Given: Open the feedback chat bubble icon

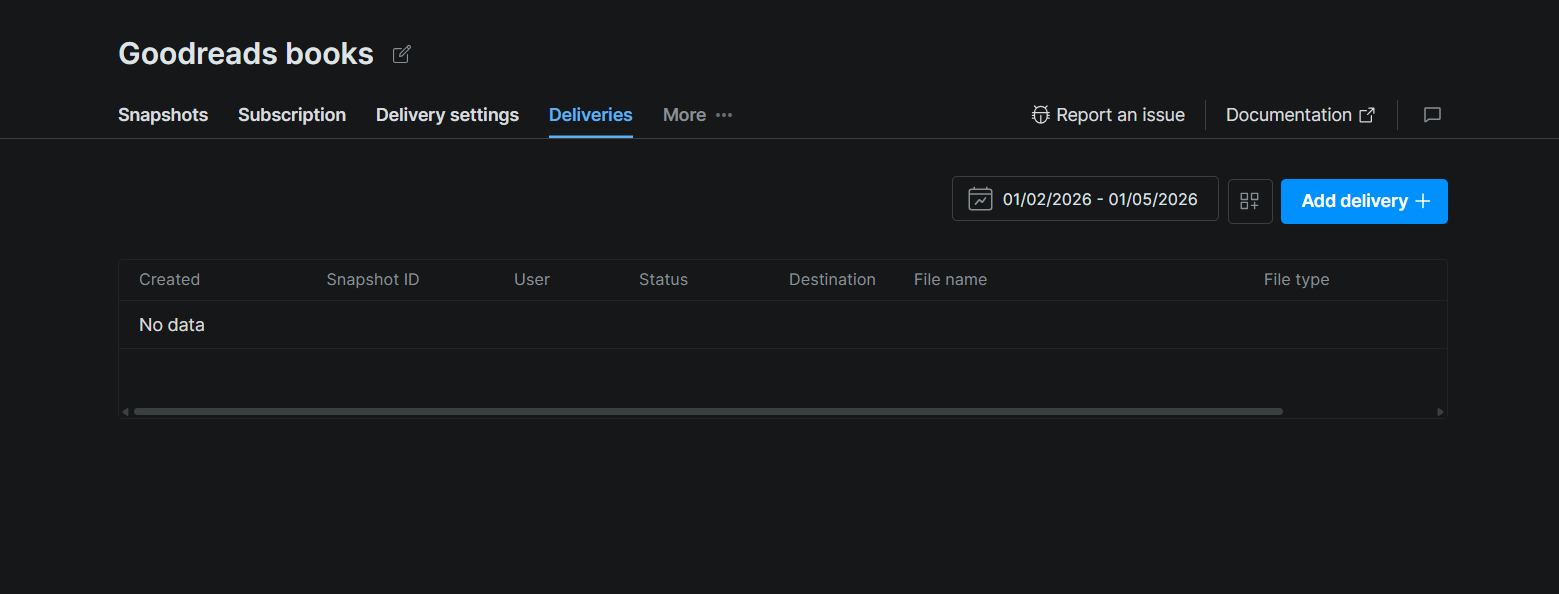Looking at the screenshot, I should (1432, 115).
